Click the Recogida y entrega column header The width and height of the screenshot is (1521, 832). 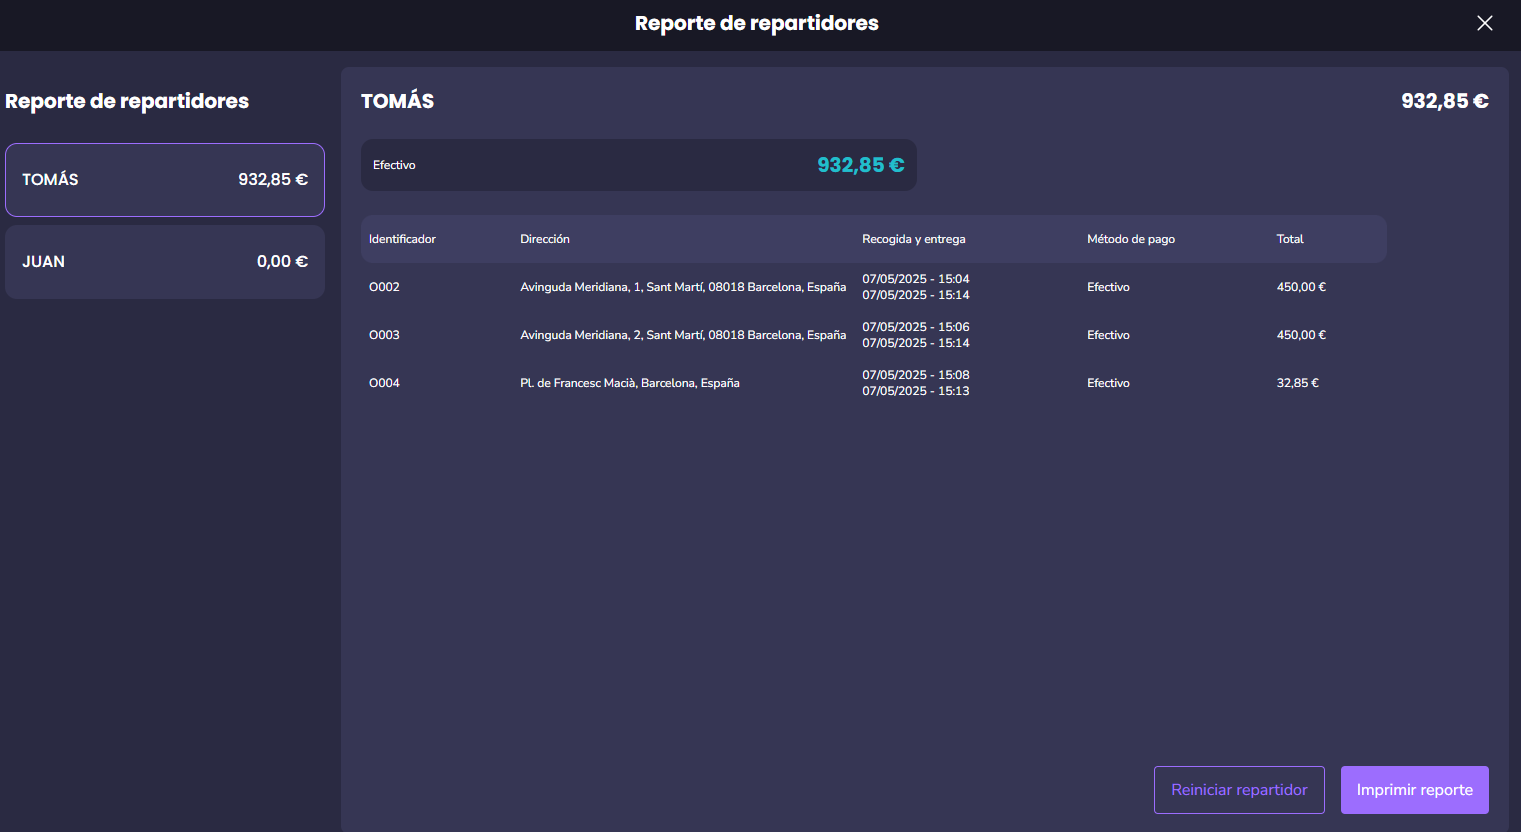[913, 239]
